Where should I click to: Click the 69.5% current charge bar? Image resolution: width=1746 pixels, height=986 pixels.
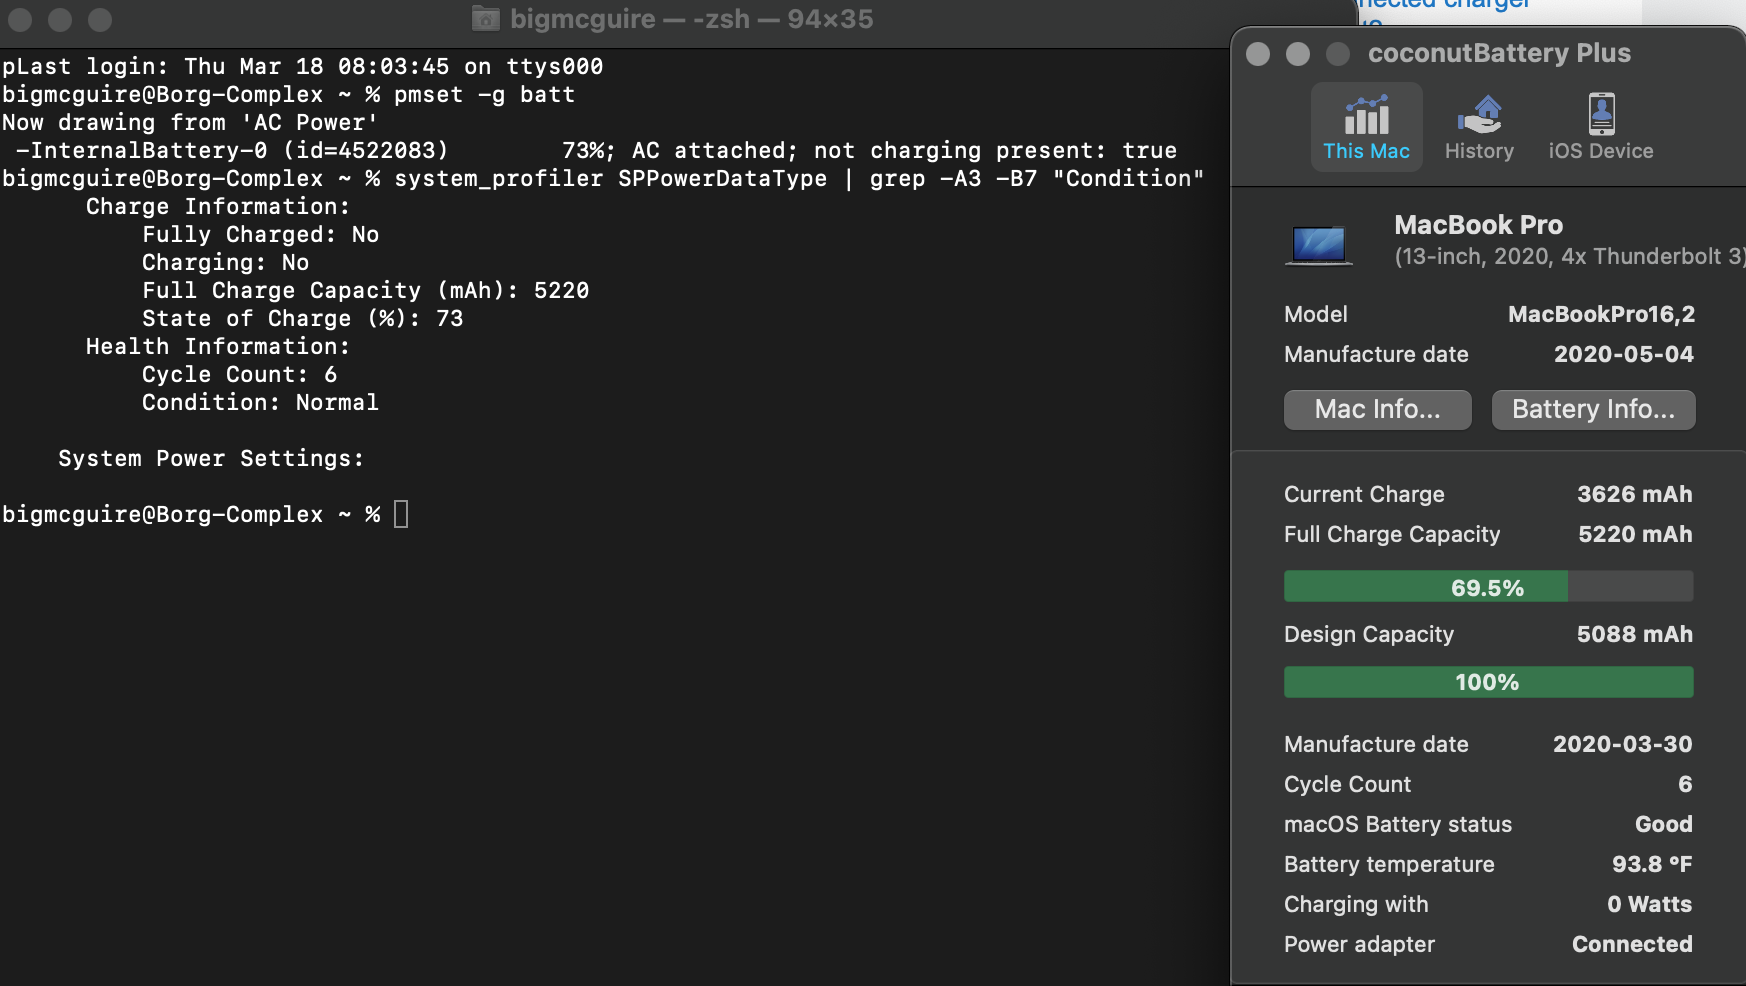click(x=1488, y=587)
